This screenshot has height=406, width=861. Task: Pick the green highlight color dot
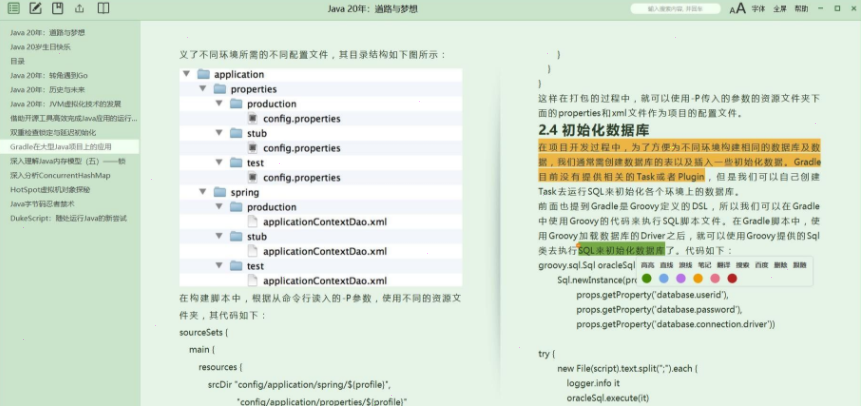coord(646,279)
